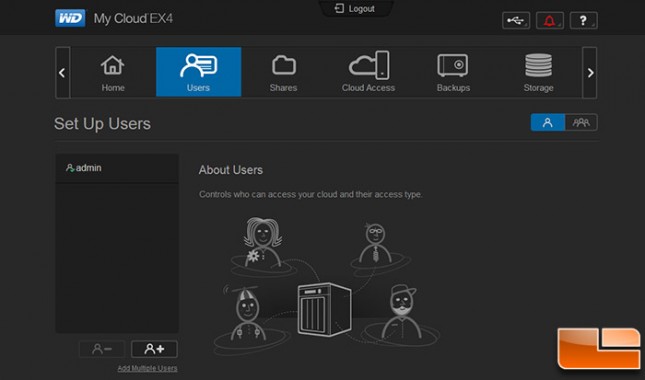
Task: Switch to single user view
Action: pos(548,123)
